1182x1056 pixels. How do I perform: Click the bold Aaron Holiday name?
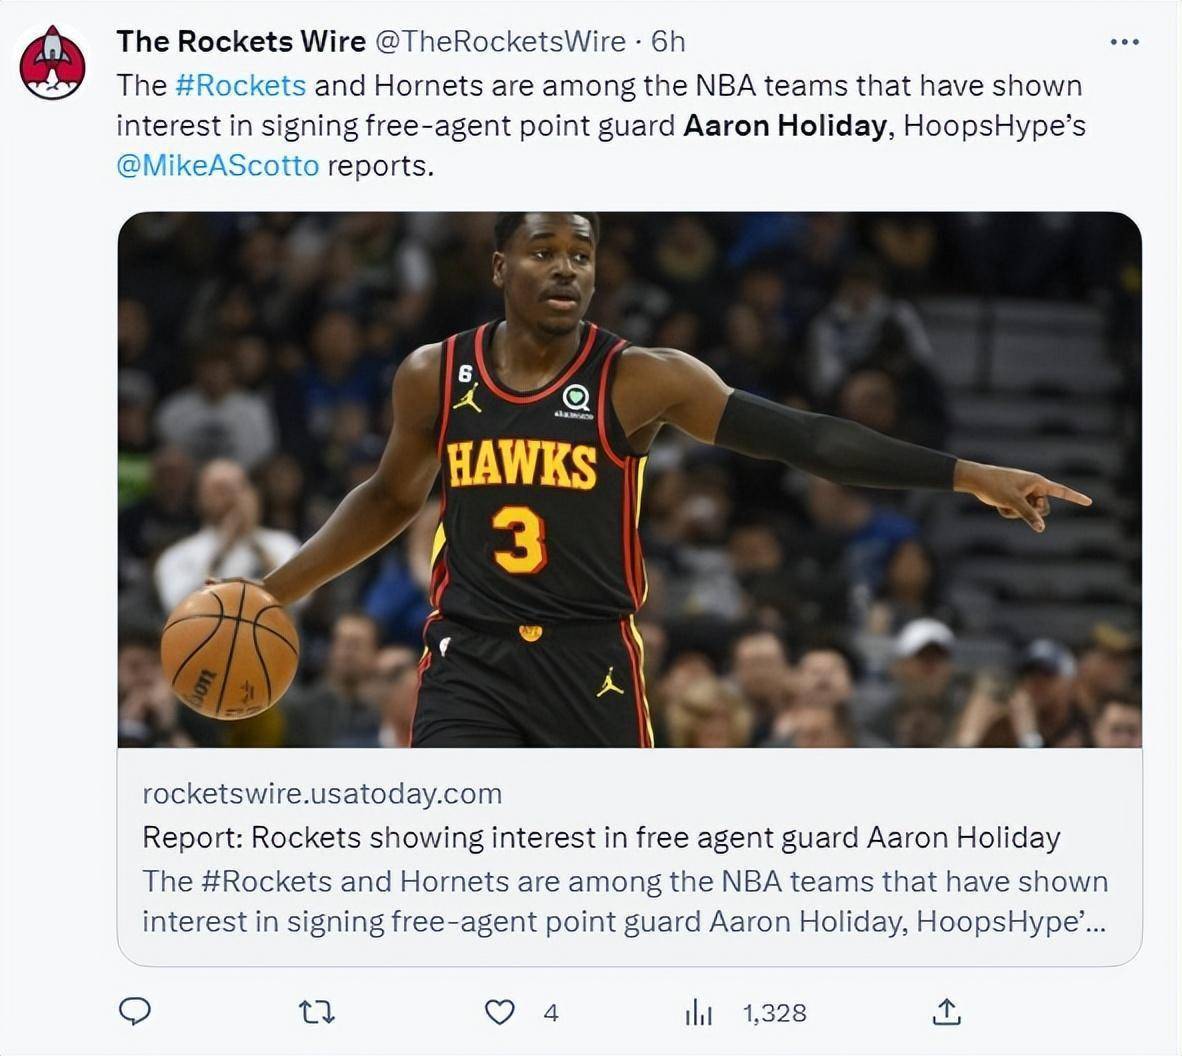[785, 126]
